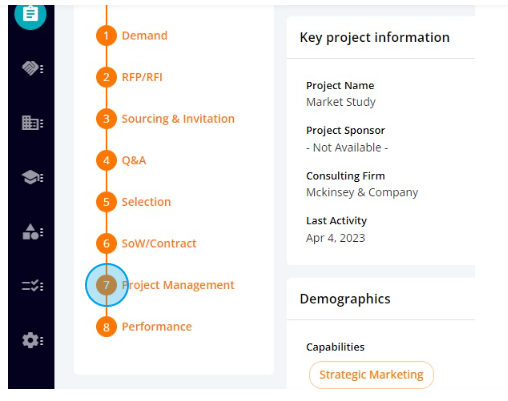The image size is (508, 401).
Task: Open the SoW/Contract step
Action: pyautogui.click(x=159, y=244)
